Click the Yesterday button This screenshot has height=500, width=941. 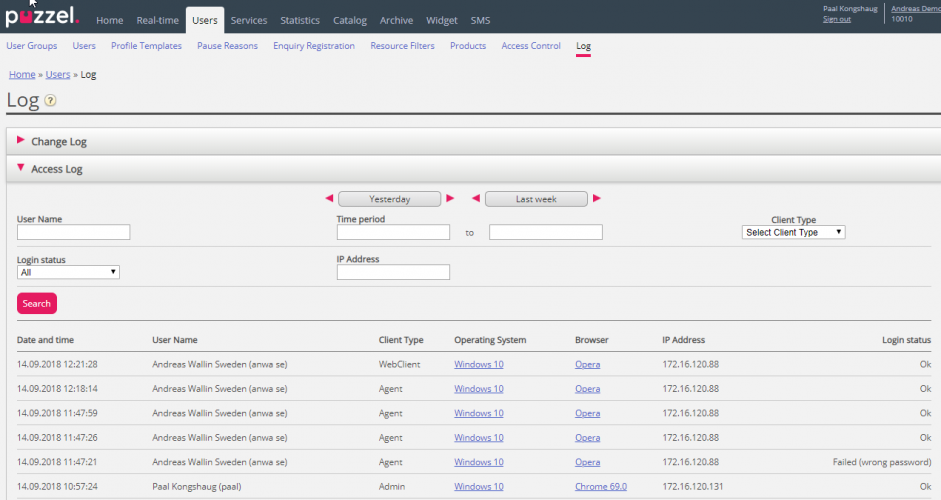coord(389,199)
